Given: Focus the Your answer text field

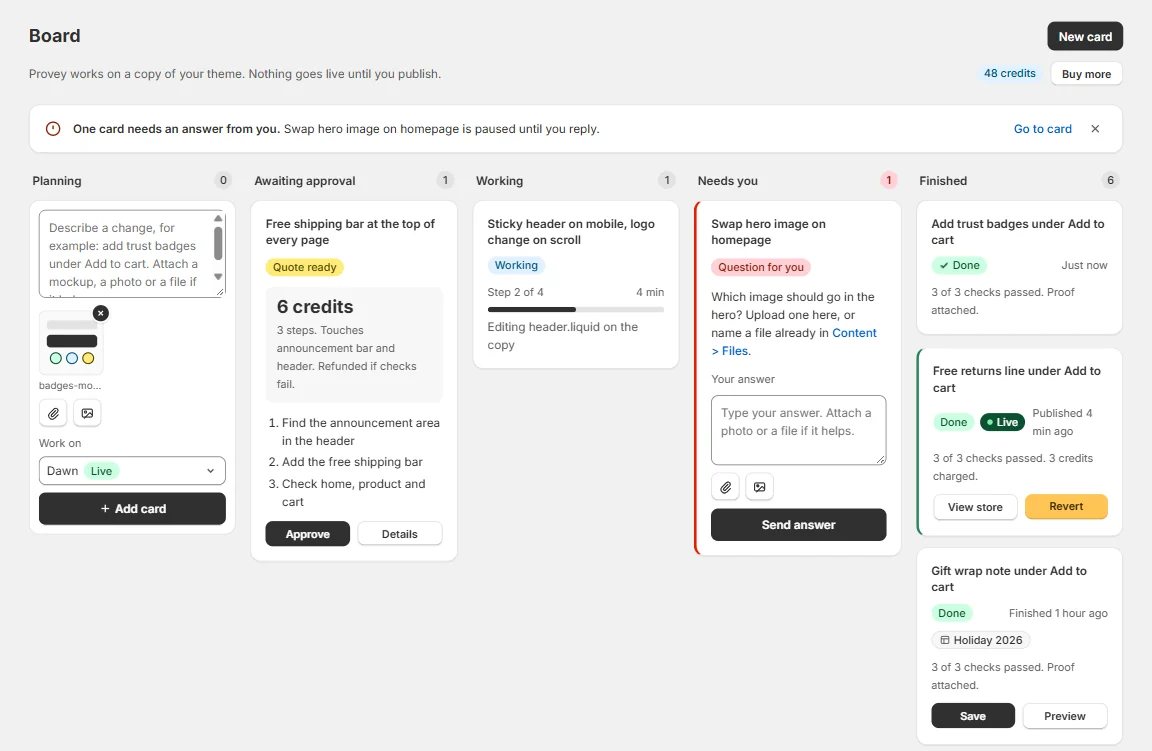Looking at the screenshot, I should tap(799, 430).
